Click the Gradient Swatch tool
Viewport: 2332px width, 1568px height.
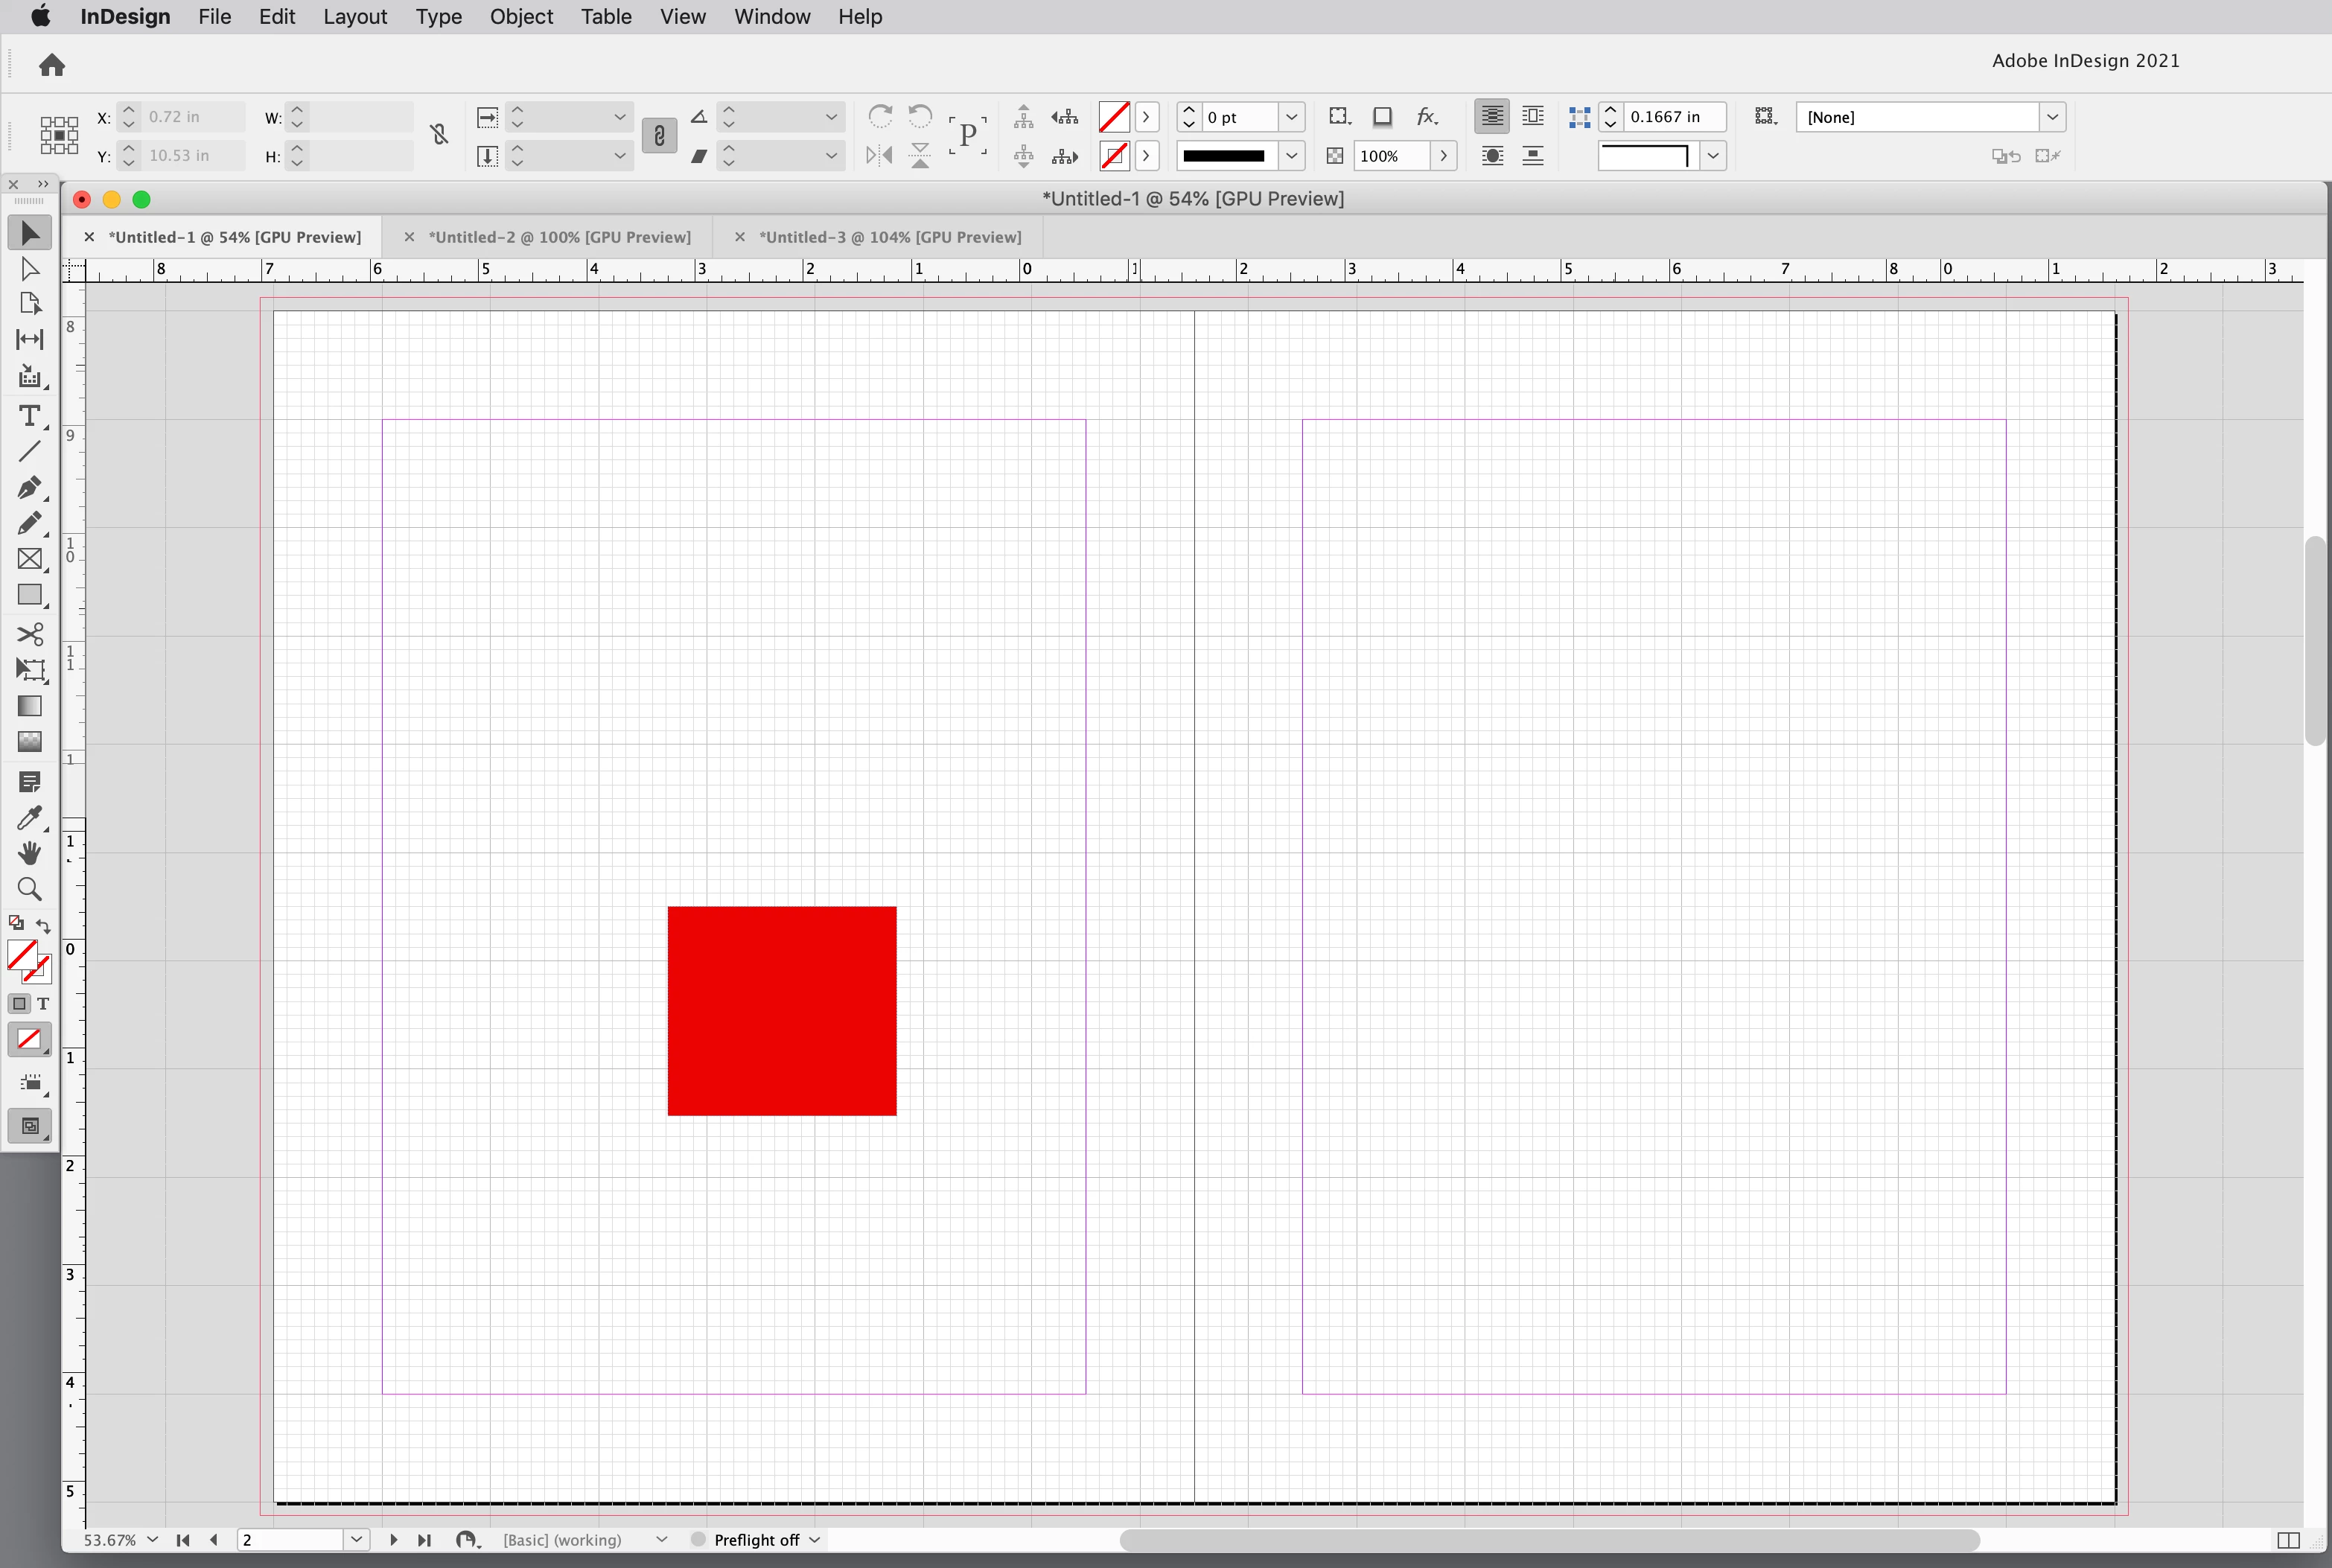(x=29, y=706)
